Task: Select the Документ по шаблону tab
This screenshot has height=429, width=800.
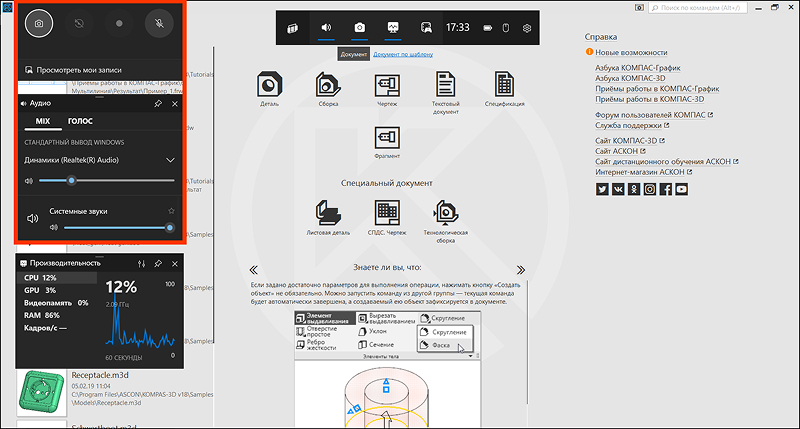Action: [403, 54]
